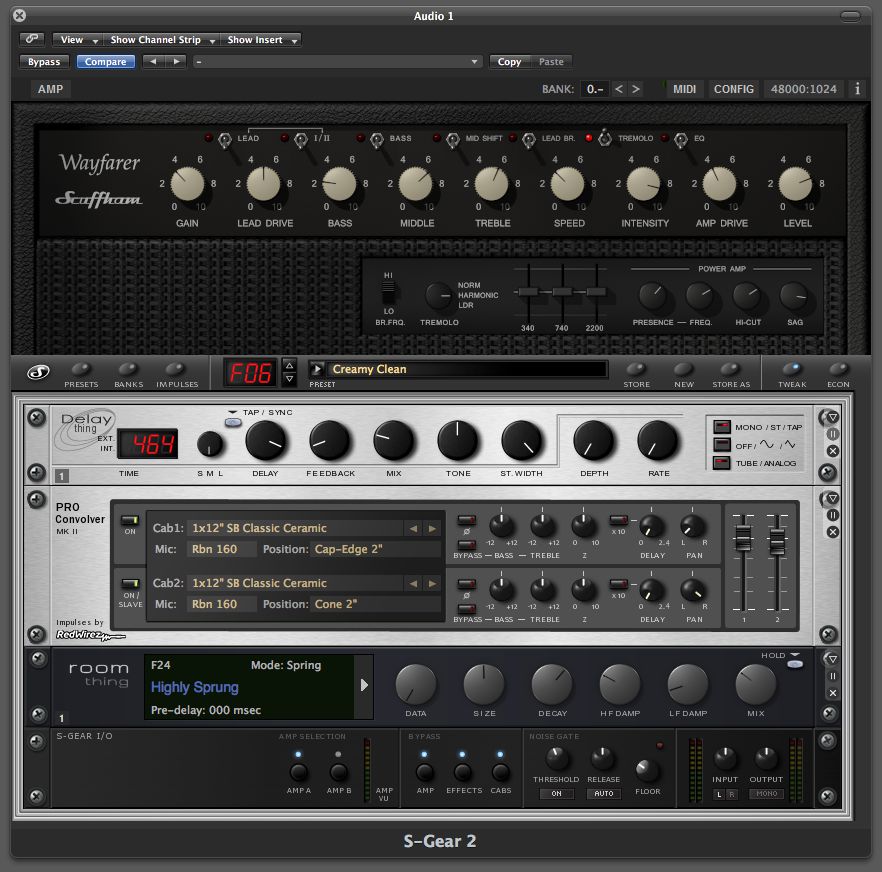The height and width of the screenshot is (872, 882).
Task: Click the previous plugin setting arrow
Action: [x=154, y=61]
